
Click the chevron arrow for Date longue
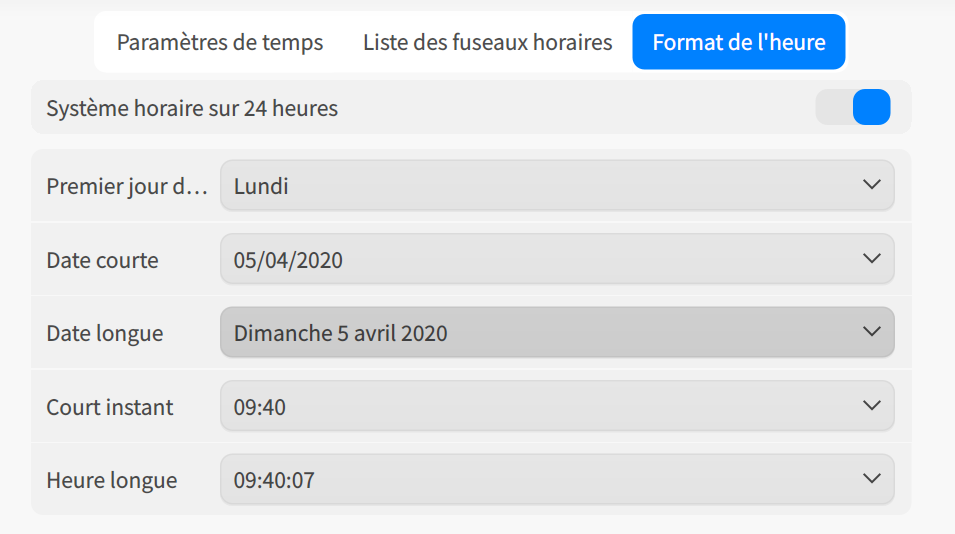pyautogui.click(x=872, y=331)
